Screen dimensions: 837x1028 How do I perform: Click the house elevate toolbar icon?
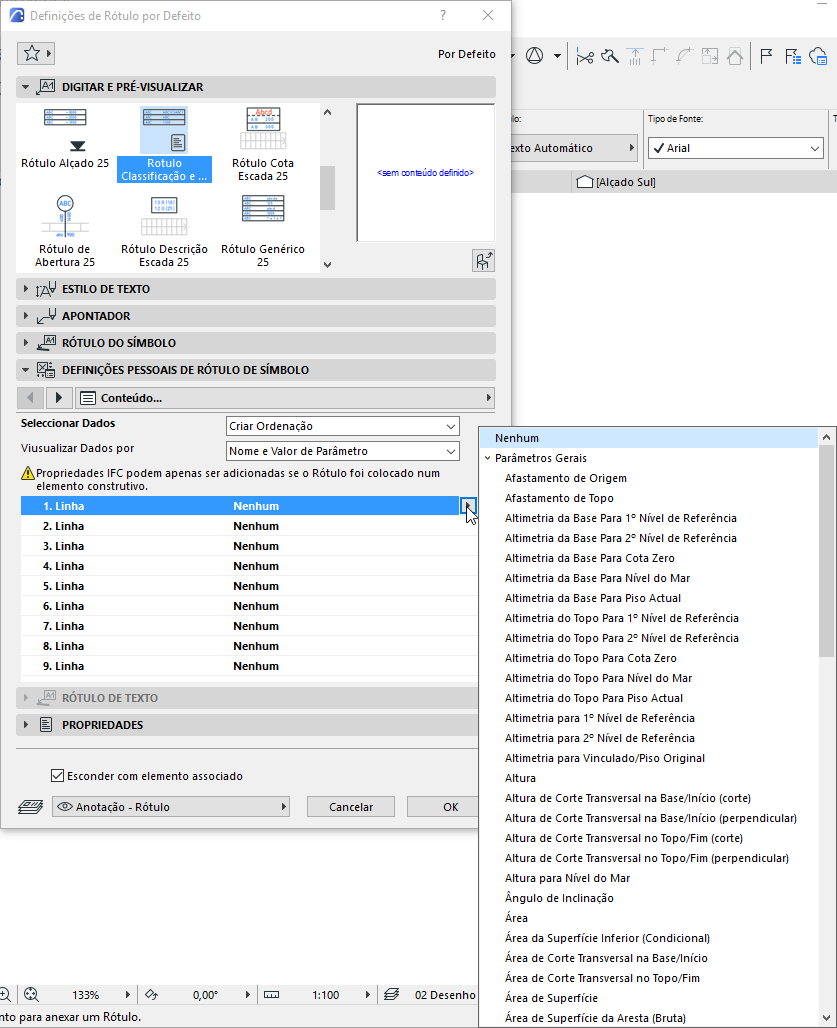[735, 57]
